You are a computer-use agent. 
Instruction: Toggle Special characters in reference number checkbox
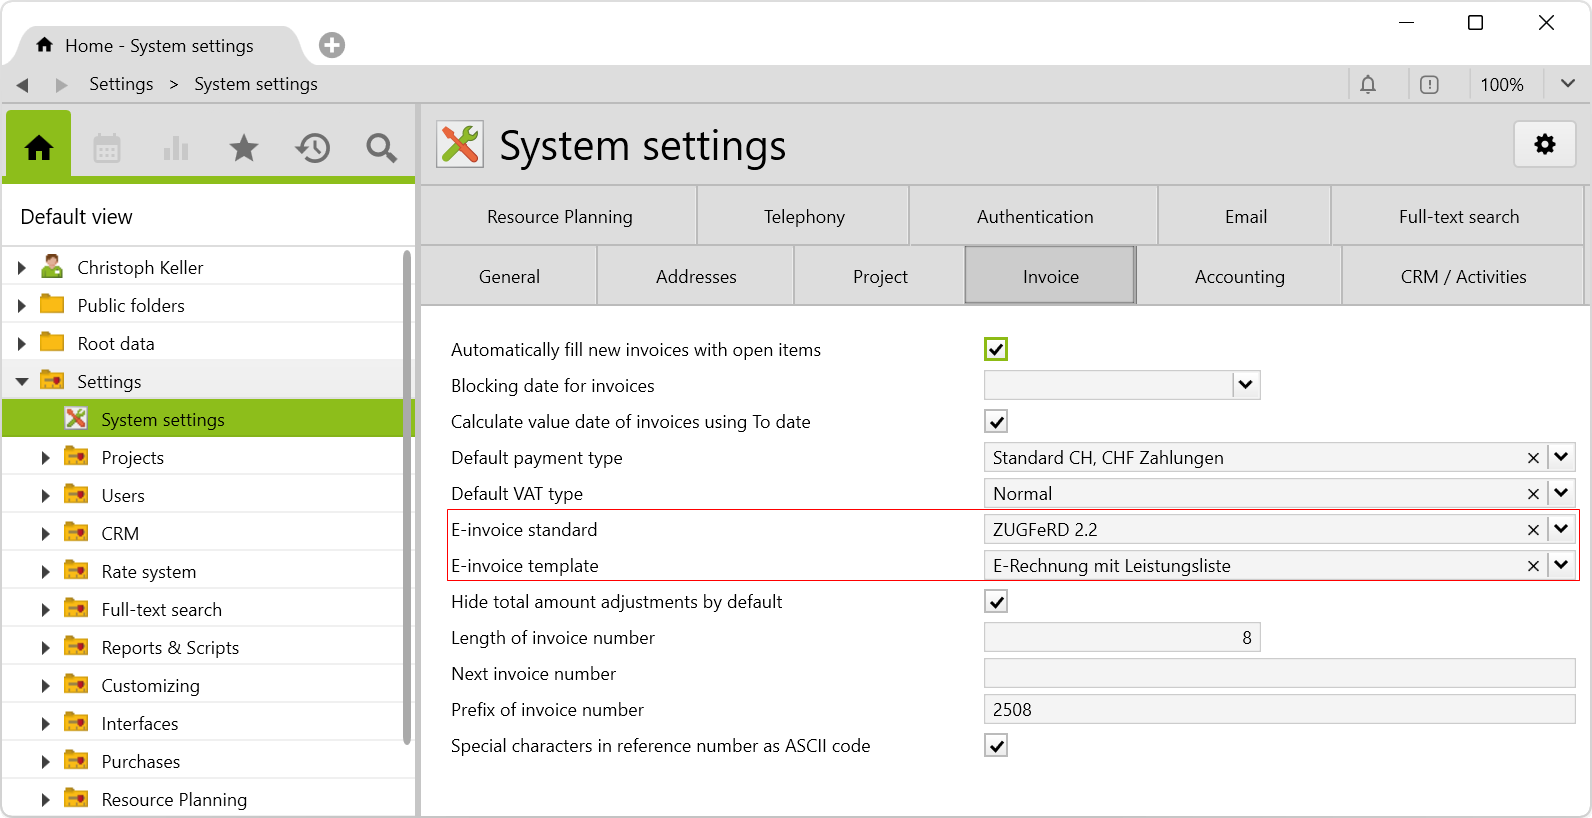click(996, 745)
